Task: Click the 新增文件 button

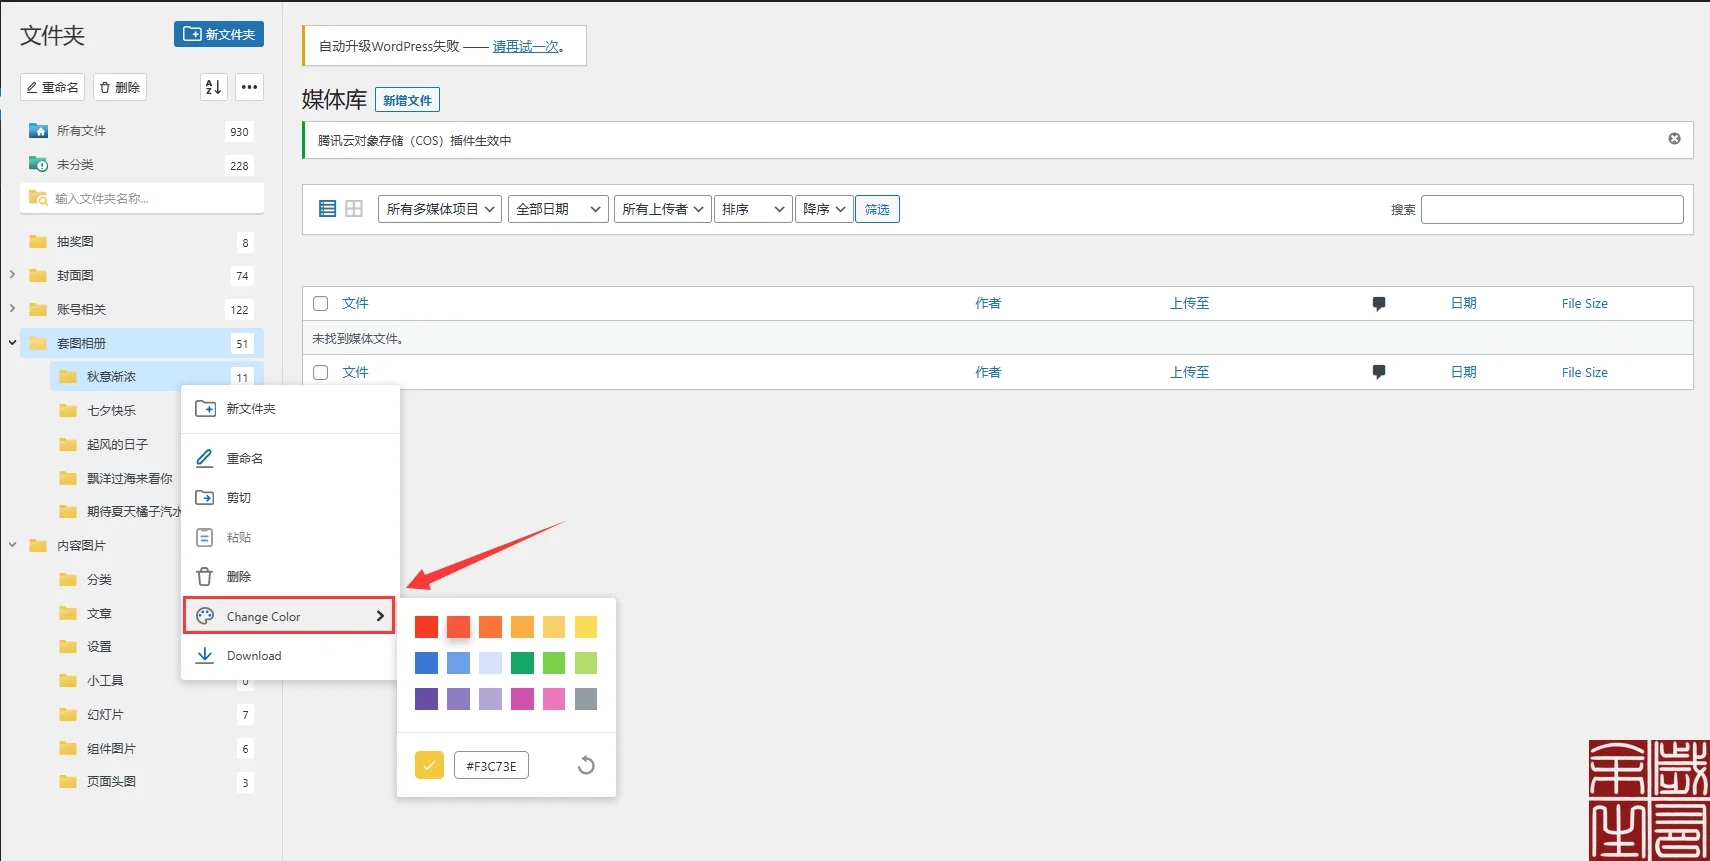Action: click(x=407, y=100)
